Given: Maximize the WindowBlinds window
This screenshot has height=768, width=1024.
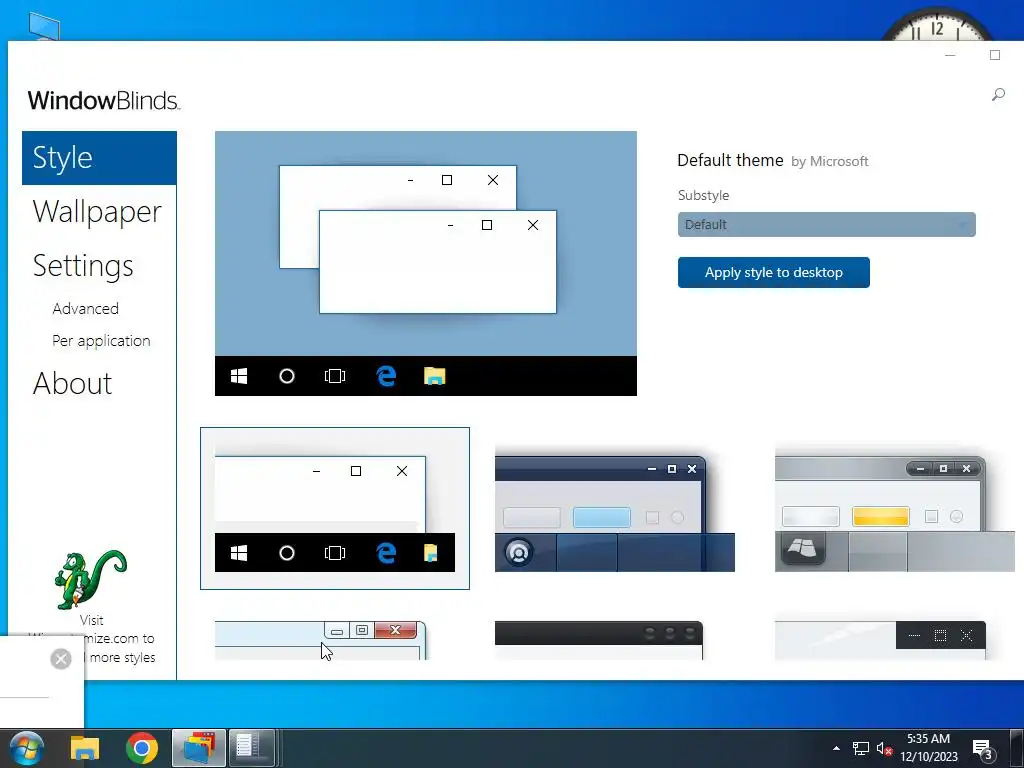Looking at the screenshot, I should click(x=995, y=55).
